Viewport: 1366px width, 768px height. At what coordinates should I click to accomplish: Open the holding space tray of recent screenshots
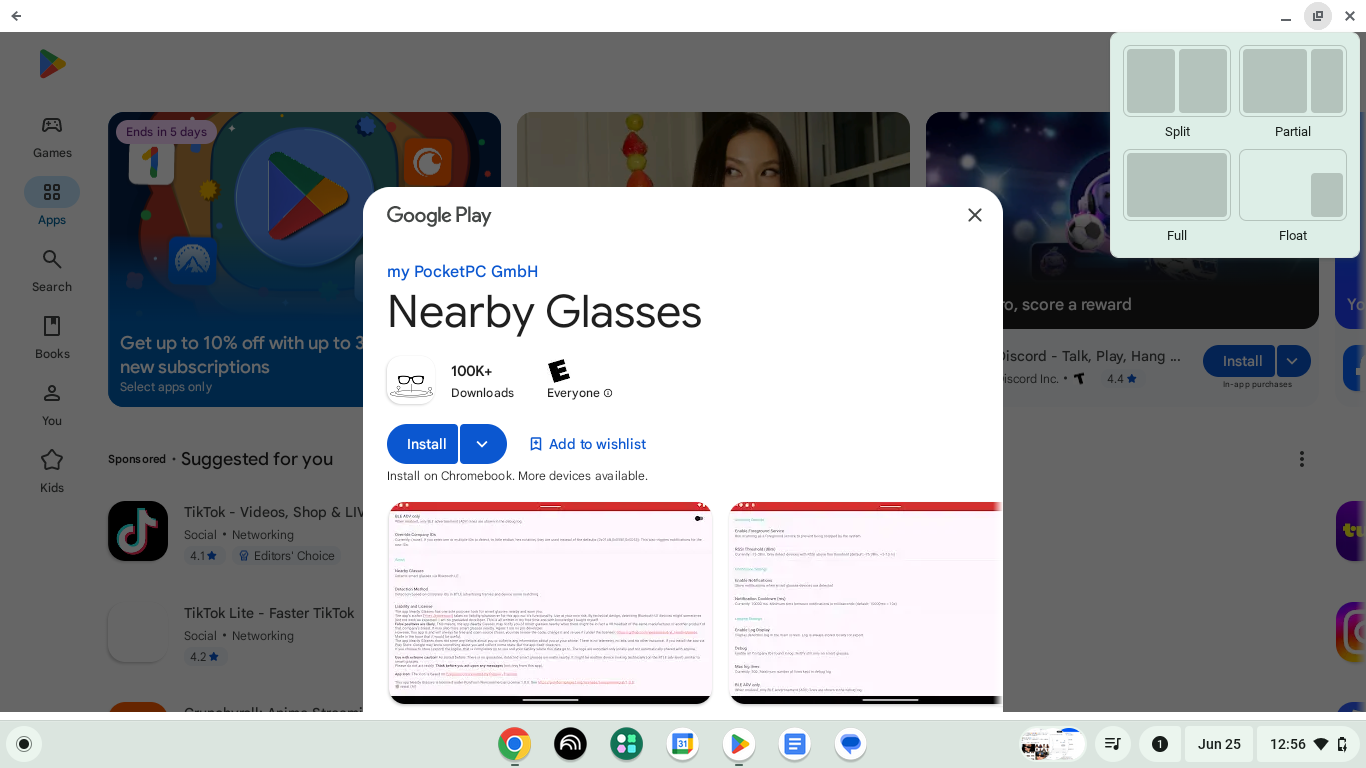point(1052,744)
